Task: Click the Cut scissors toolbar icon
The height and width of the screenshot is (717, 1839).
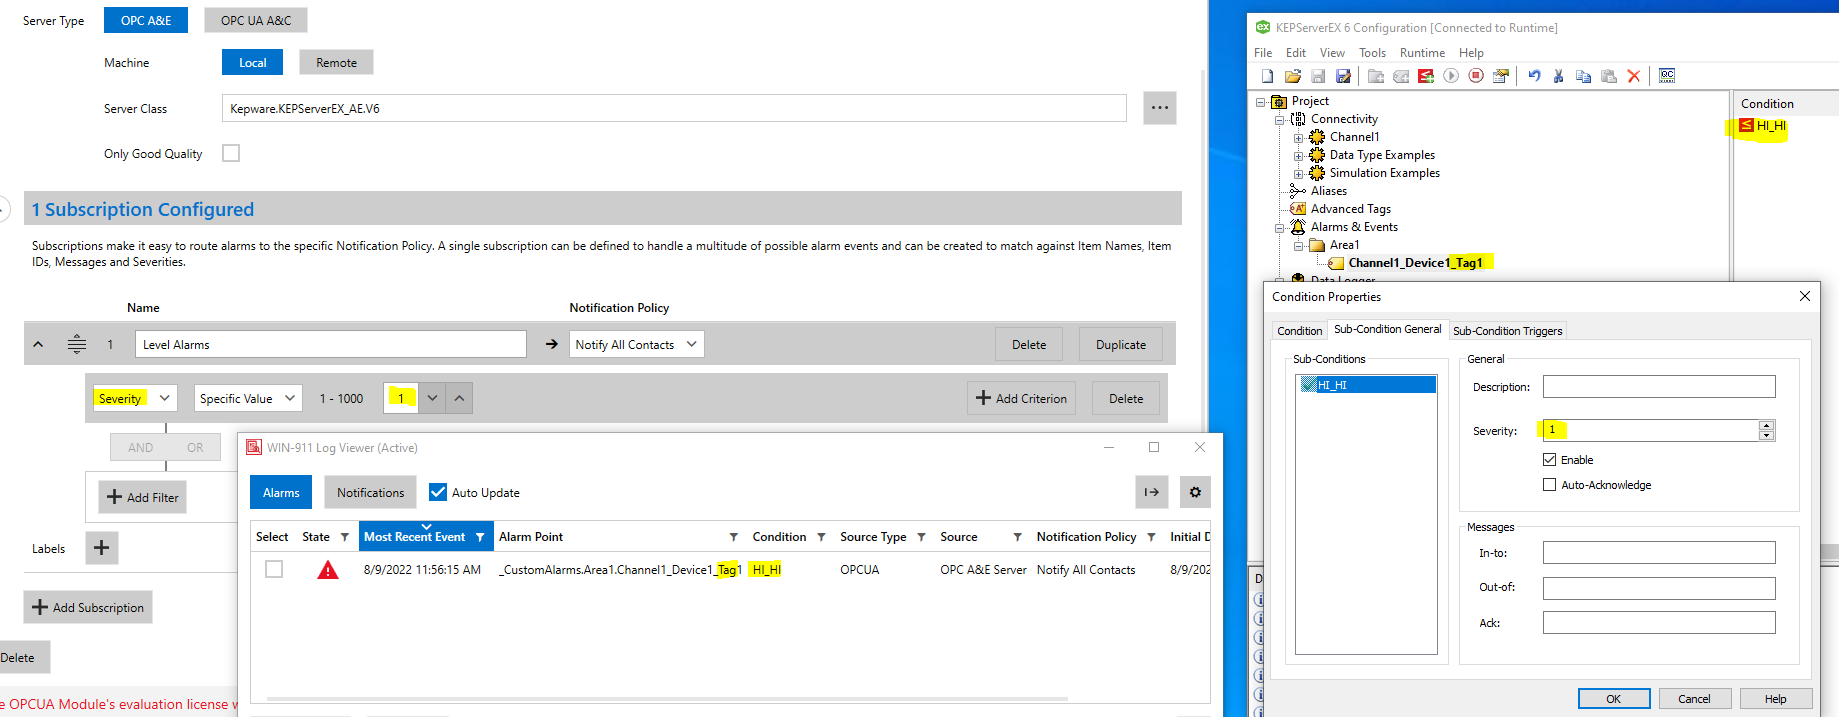Action: [1558, 76]
